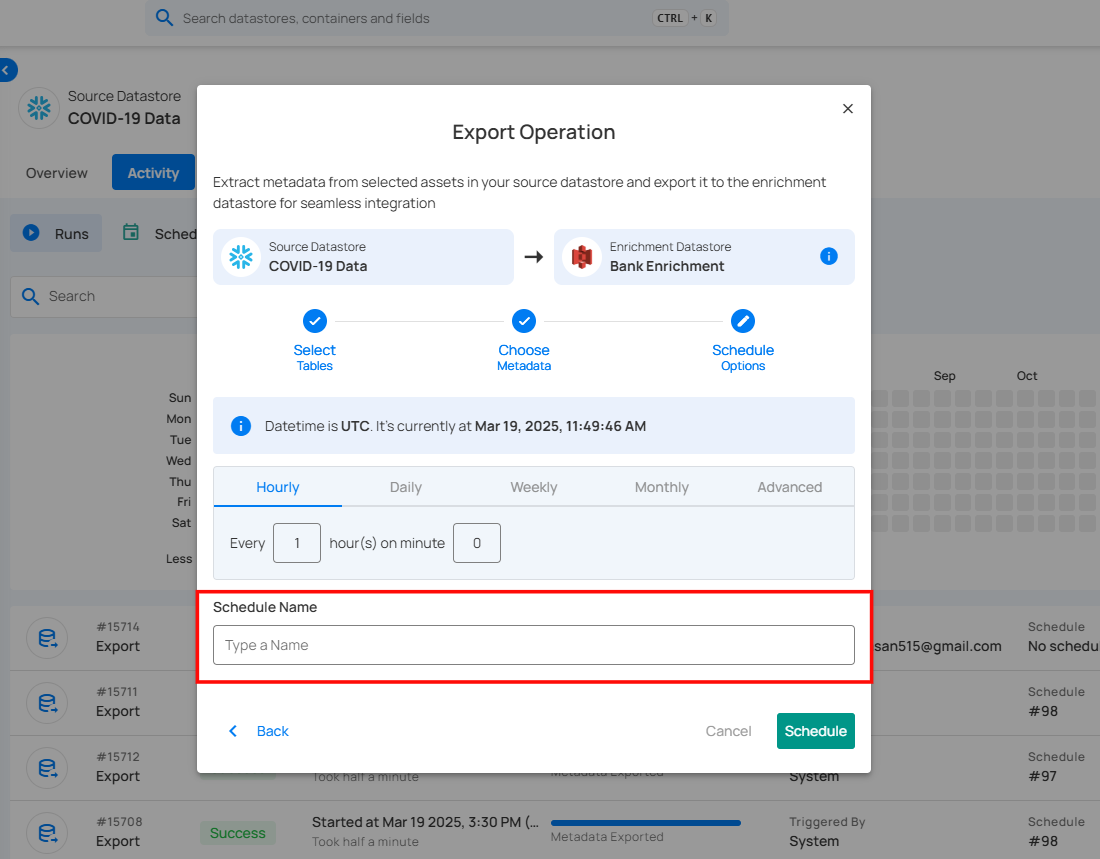The height and width of the screenshot is (859, 1100).
Task: Collapse the sidebar with the blue chevron
Action: (7, 70)
